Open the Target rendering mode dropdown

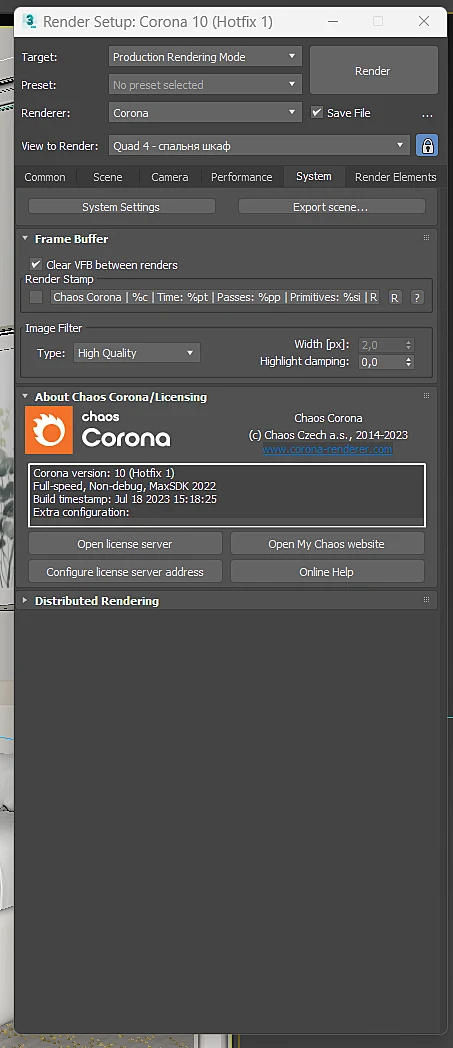(x=205, y=57)
